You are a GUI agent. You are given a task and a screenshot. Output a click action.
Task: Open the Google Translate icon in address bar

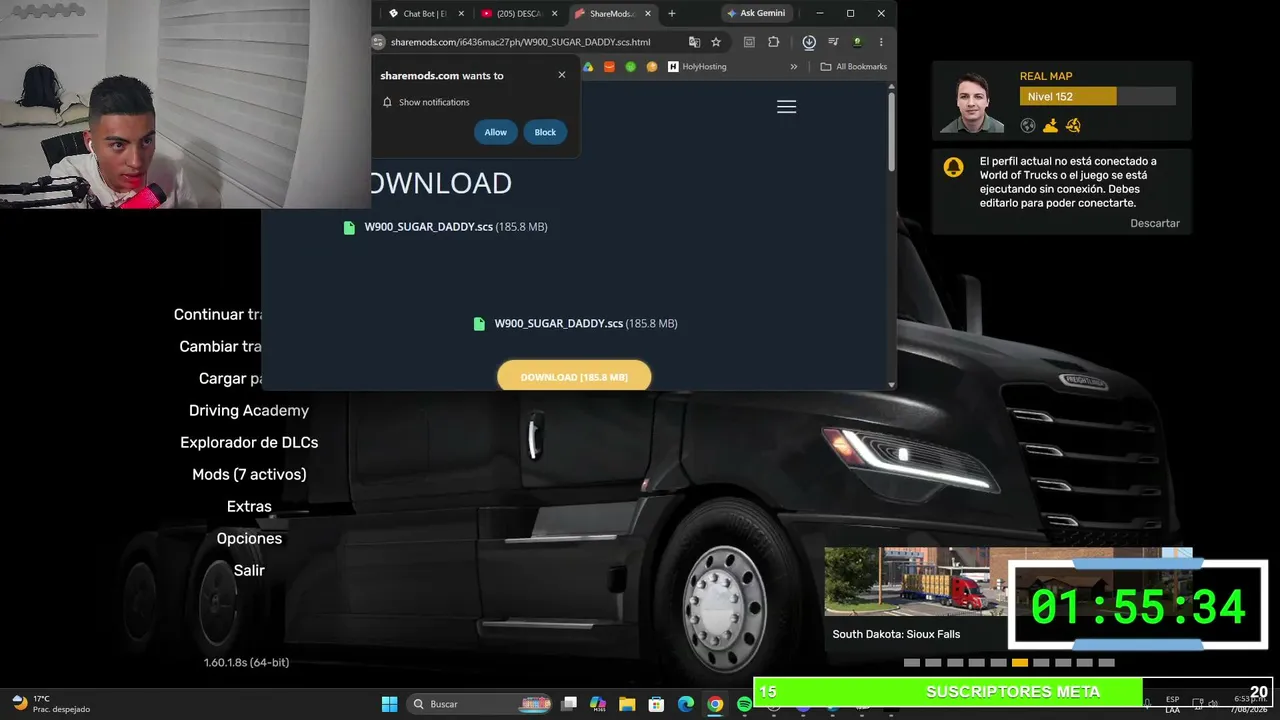coord(694,42)
